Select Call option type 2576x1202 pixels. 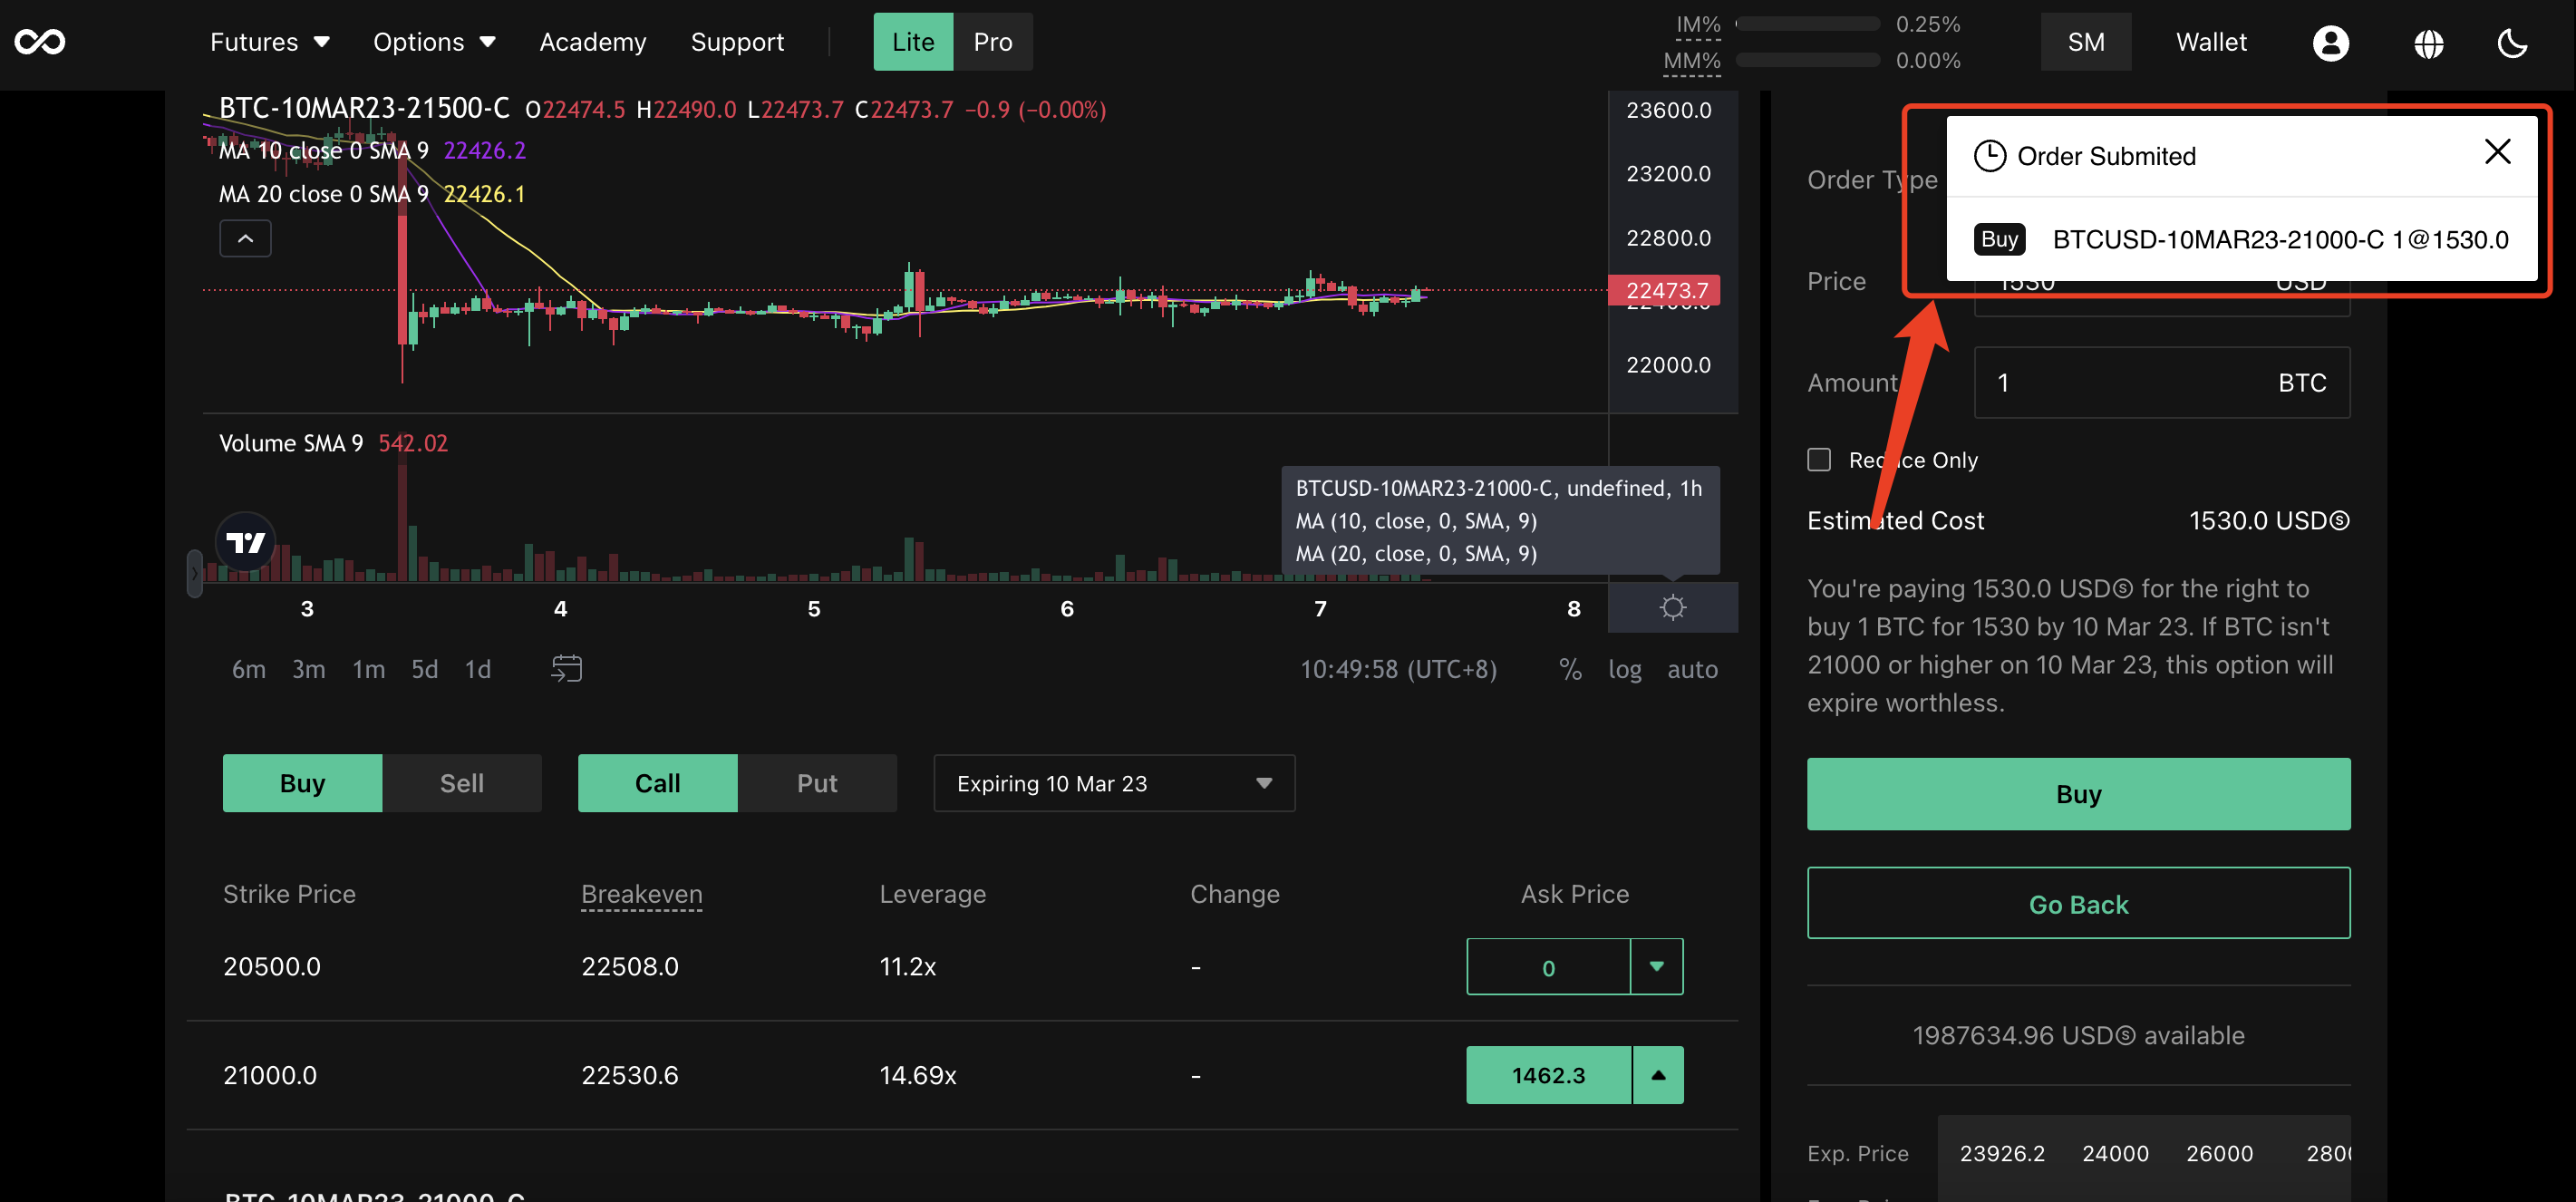coord(657,782)
